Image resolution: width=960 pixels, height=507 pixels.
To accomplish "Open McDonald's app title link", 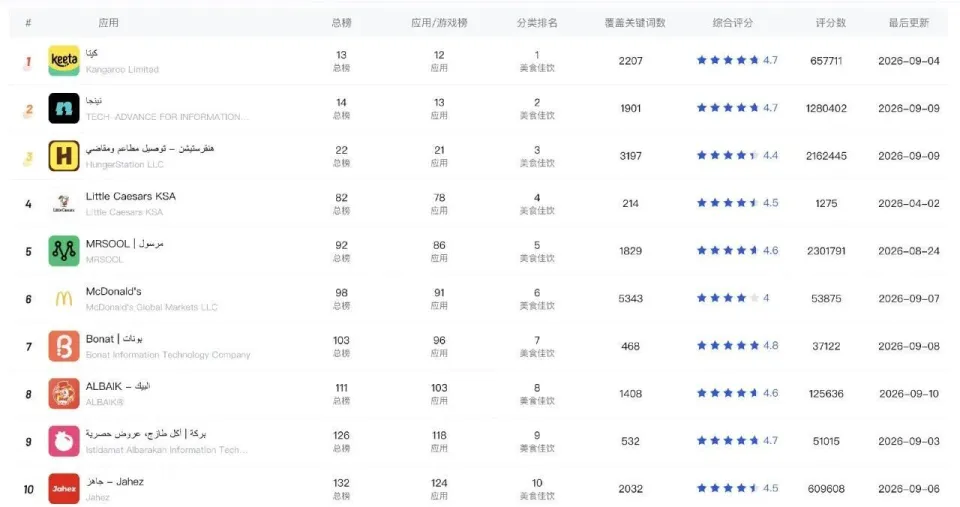I will [x=113, y=291].
